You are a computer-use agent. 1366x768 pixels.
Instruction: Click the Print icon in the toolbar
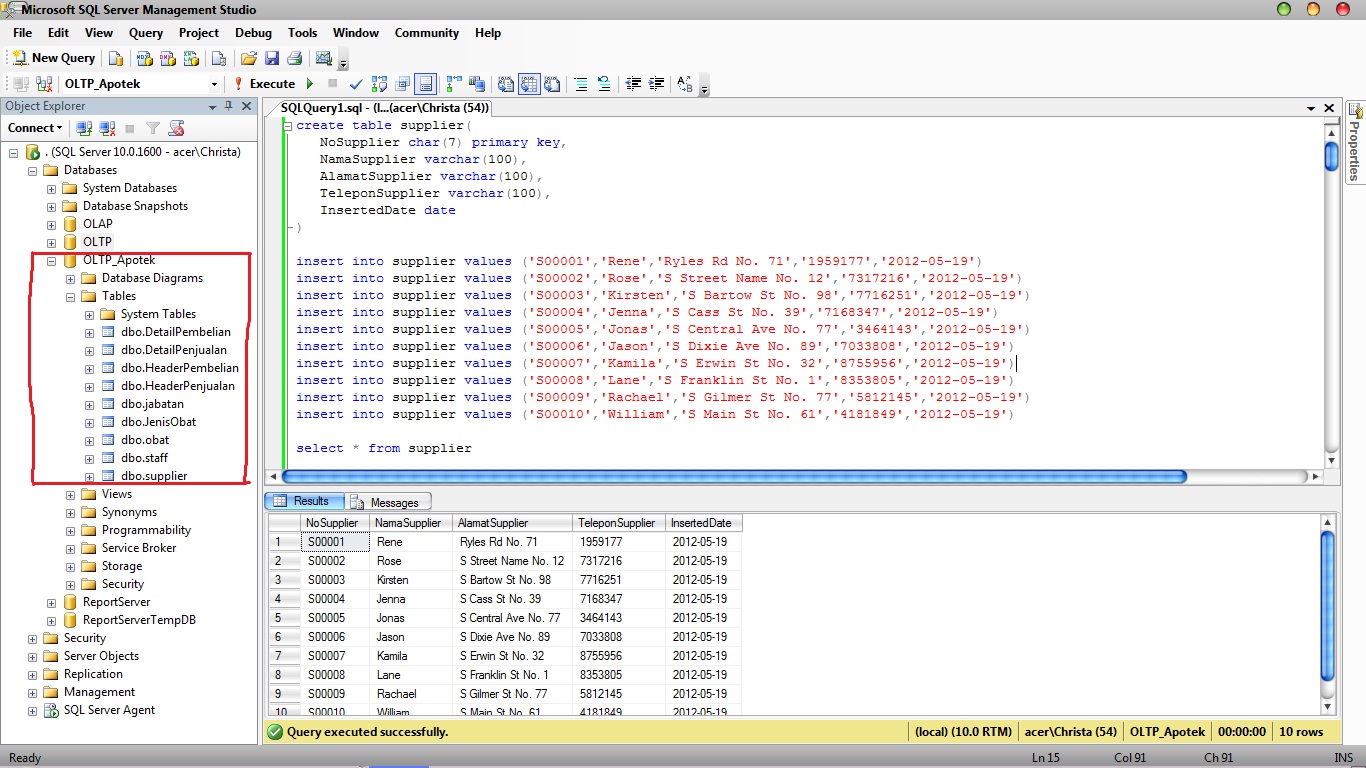click(x=295, y=58)
